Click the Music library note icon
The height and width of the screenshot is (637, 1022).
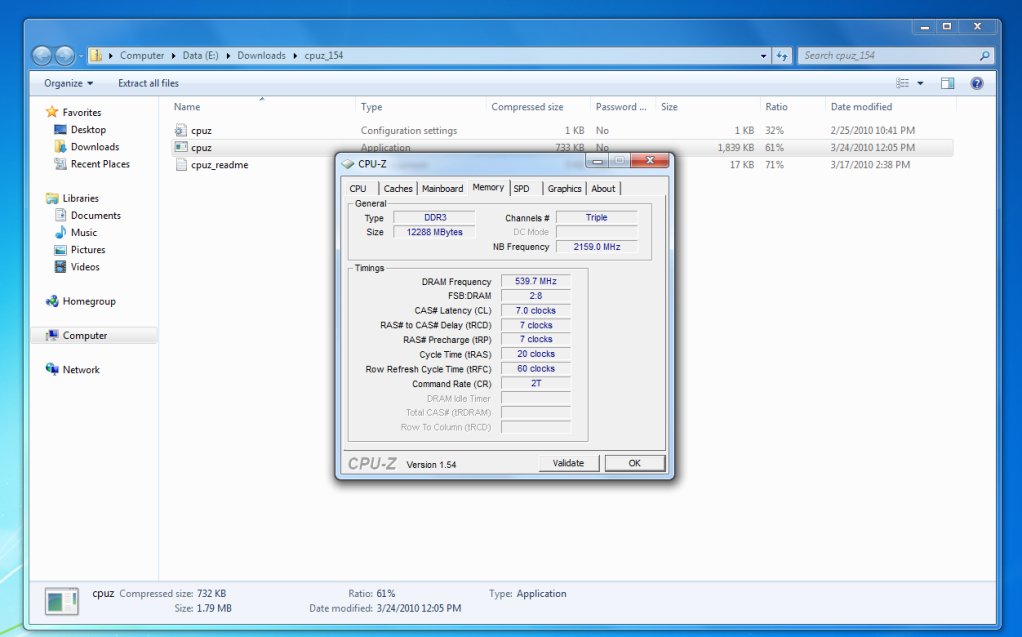pos(61,232)
